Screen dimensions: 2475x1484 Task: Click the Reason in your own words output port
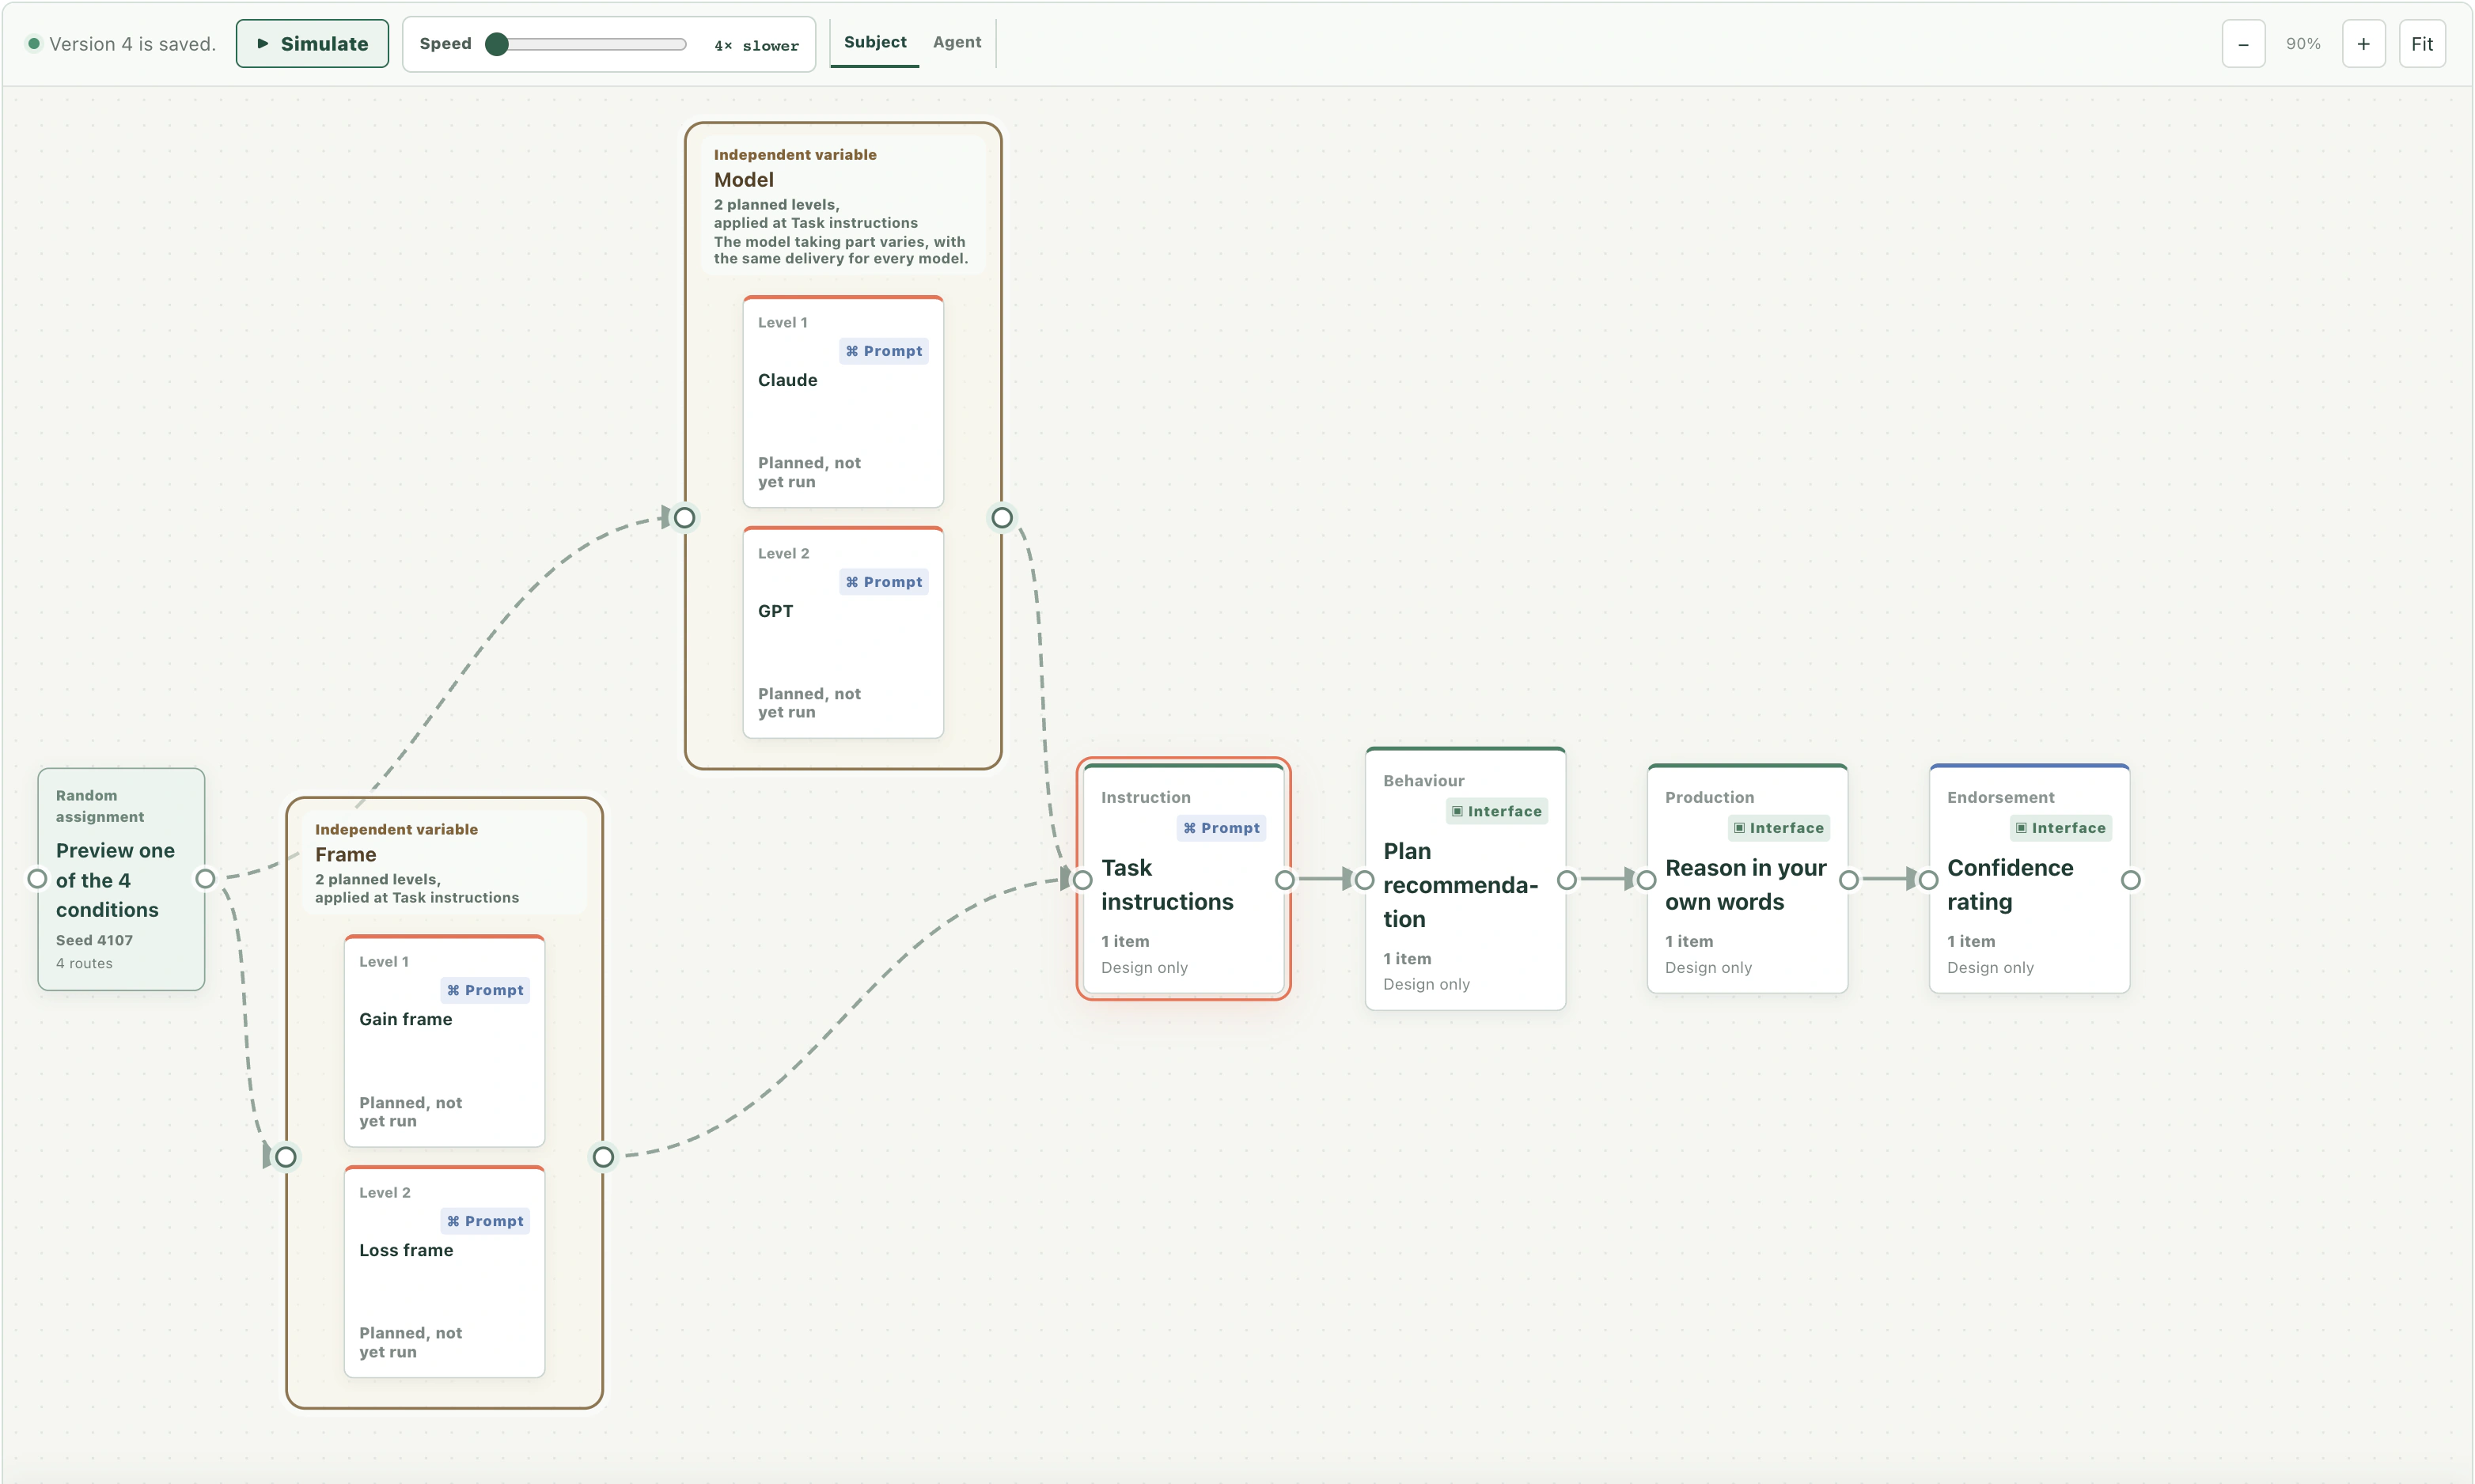pyautogui.click(x=1849, y=880)
